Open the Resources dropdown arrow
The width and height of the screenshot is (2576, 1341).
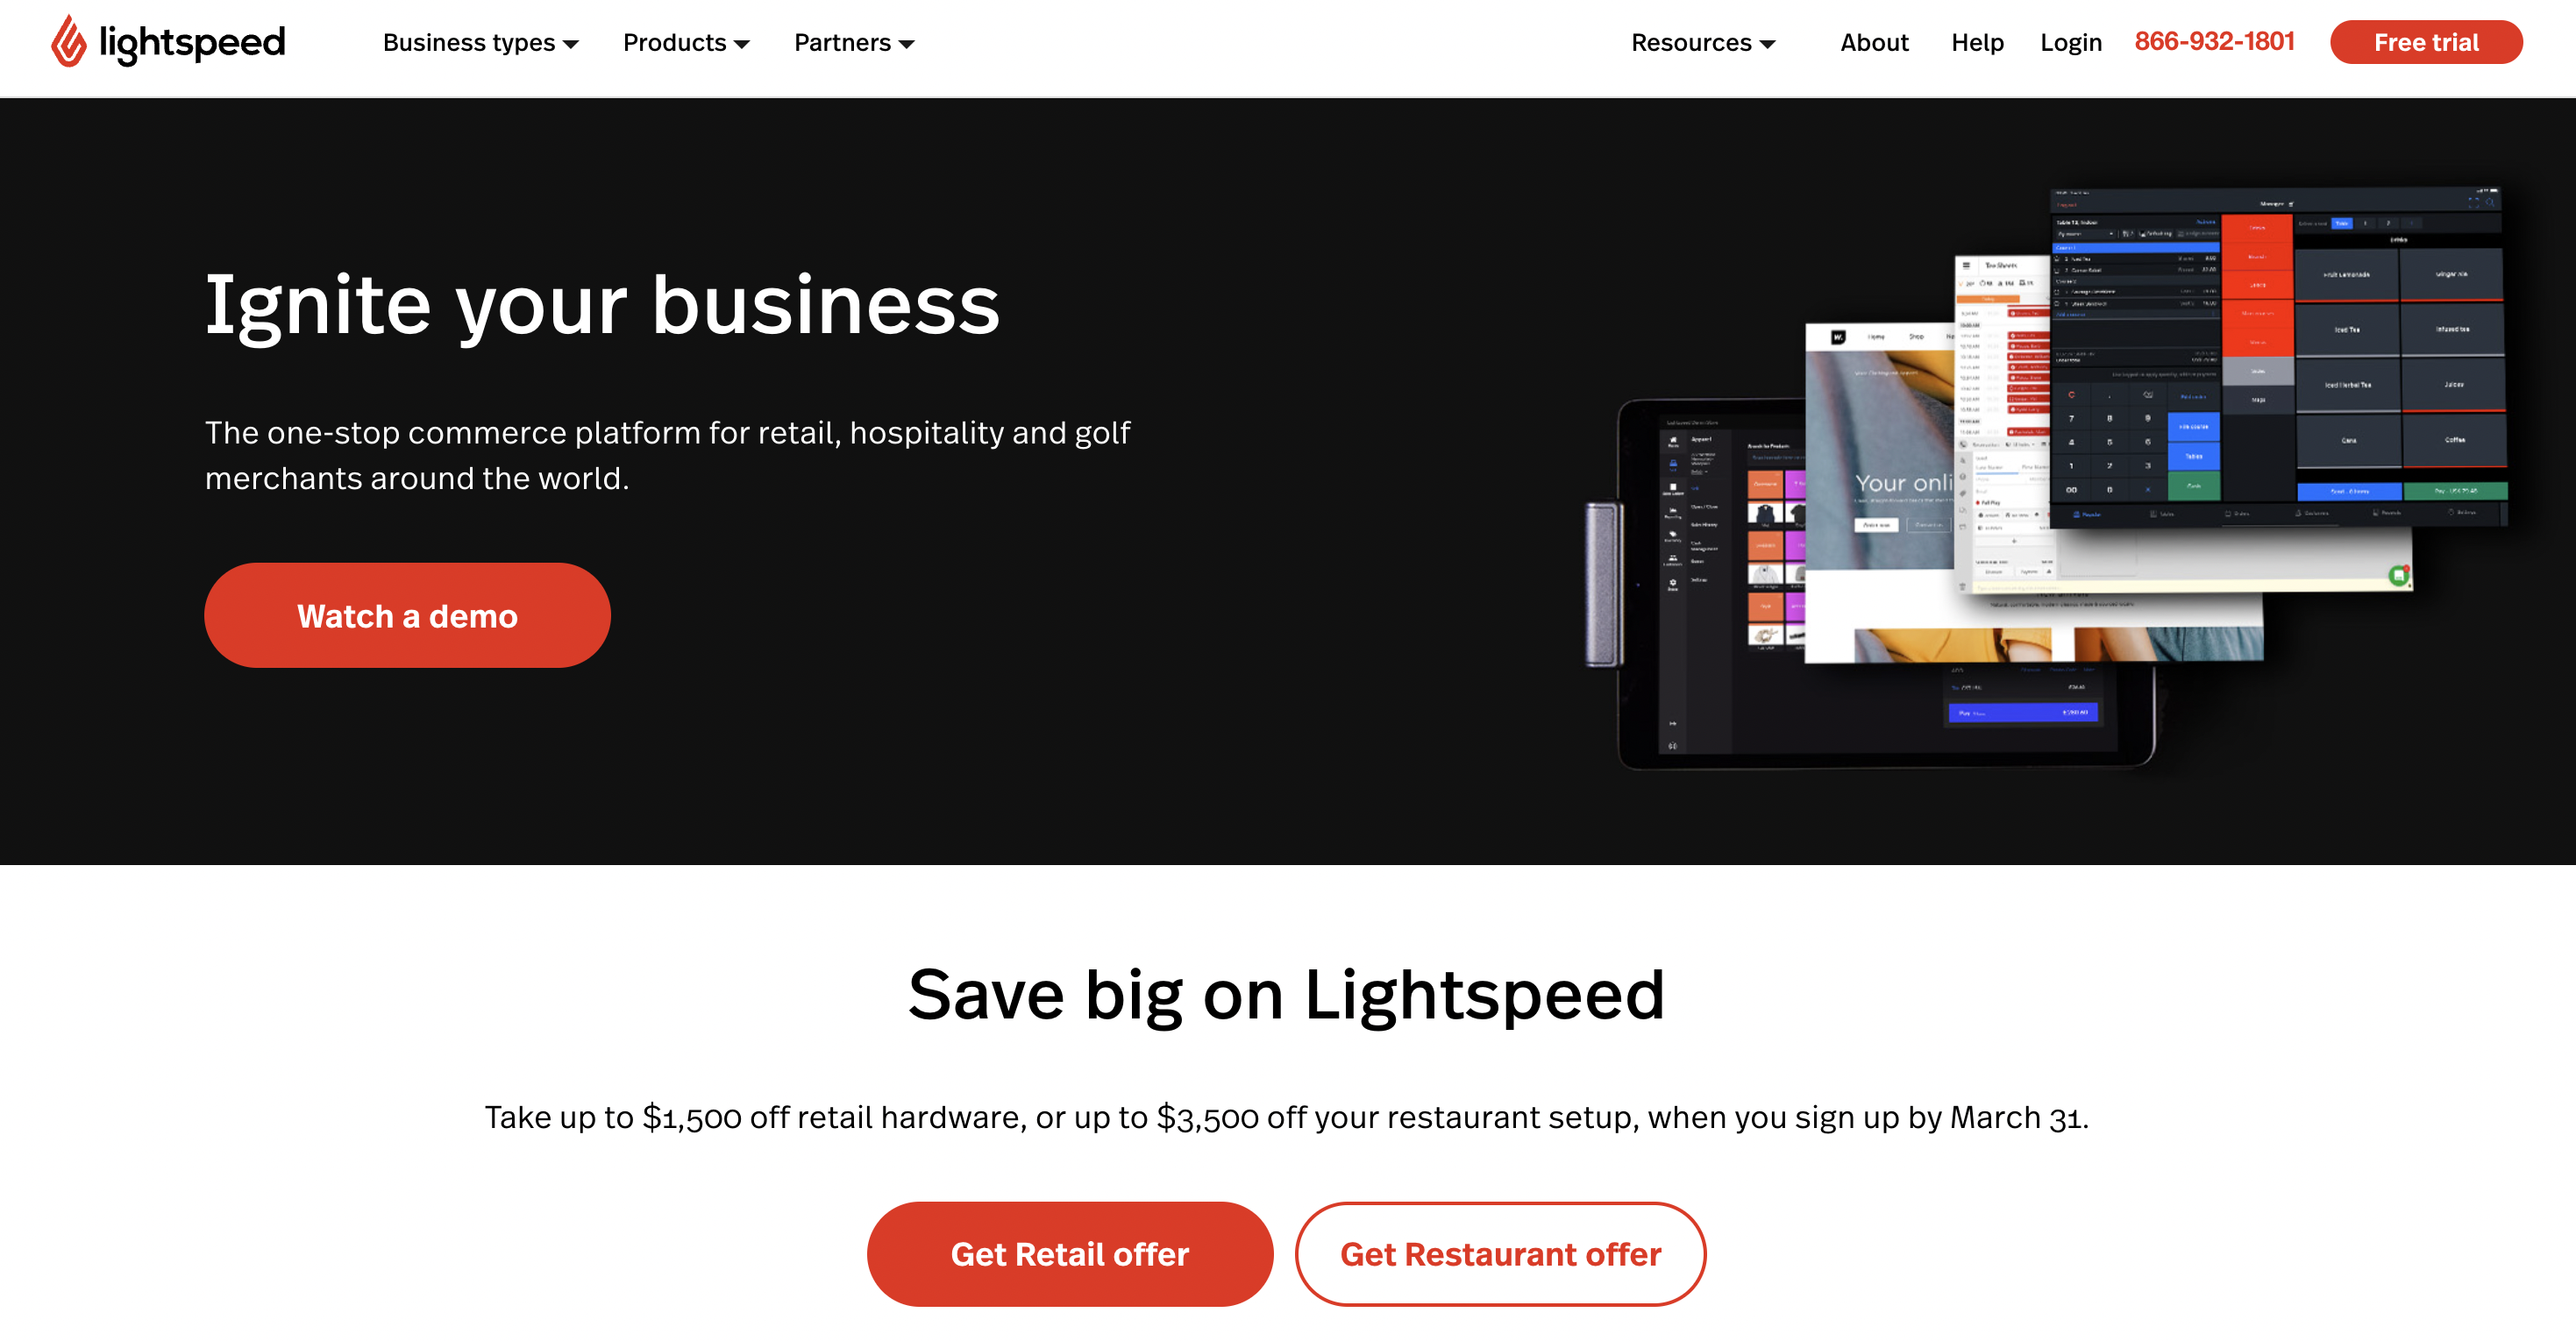1768,44
